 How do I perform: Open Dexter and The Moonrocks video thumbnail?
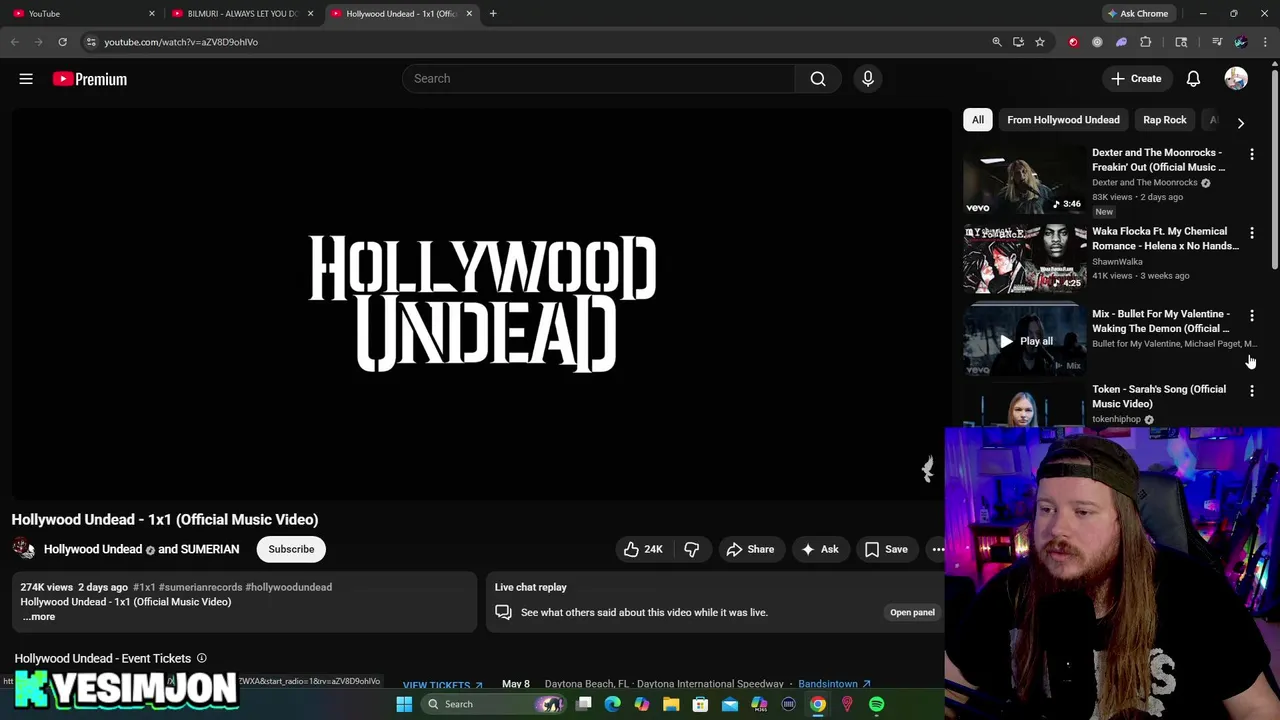point(1024,180)
